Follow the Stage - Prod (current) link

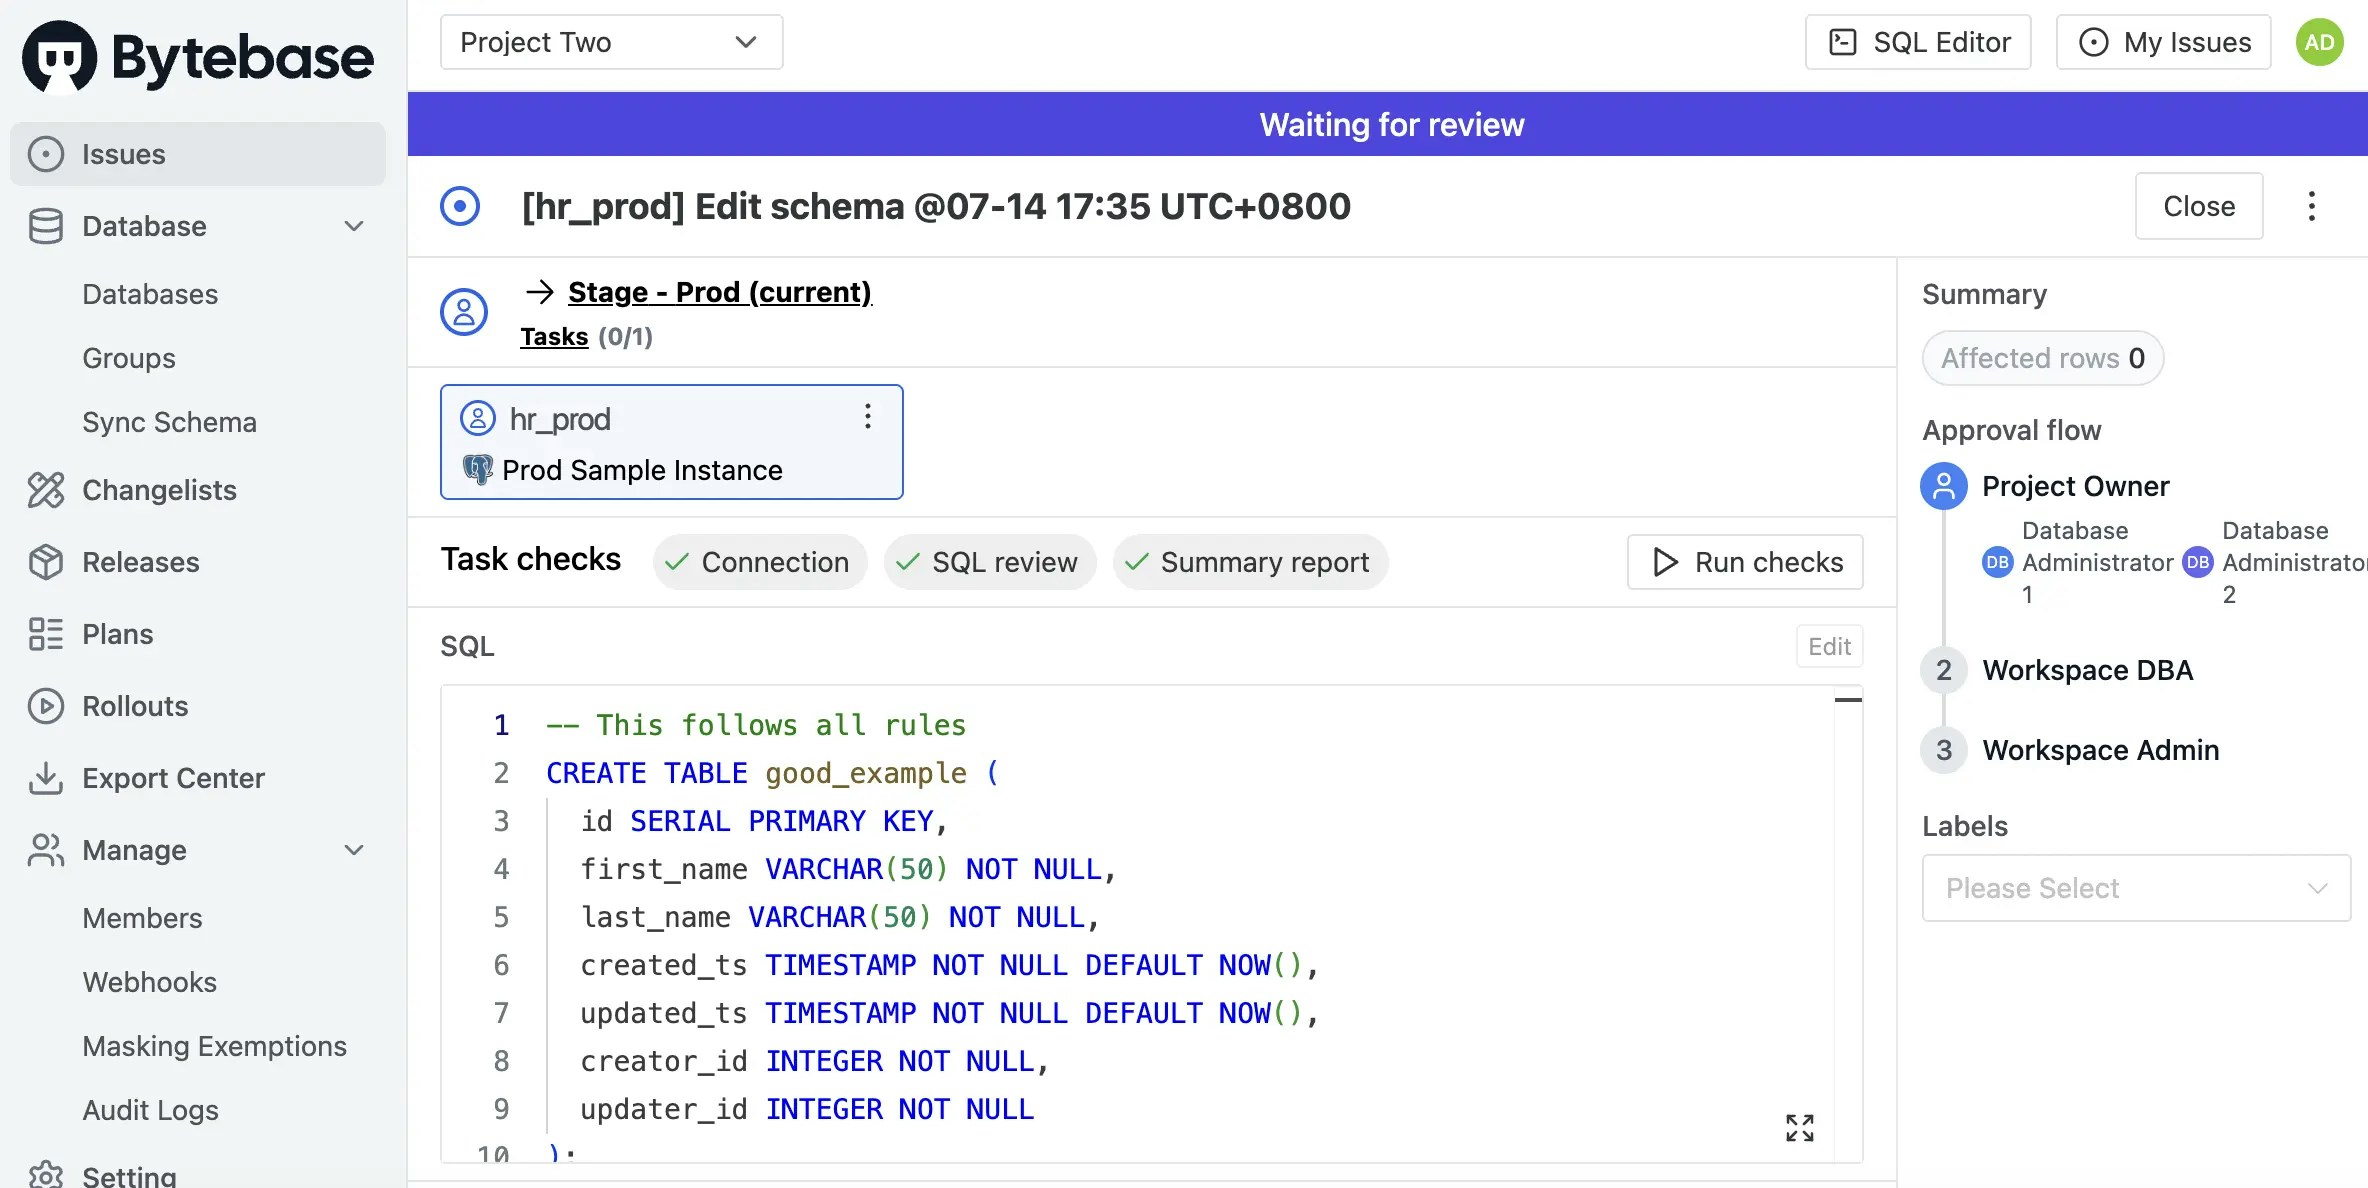[719, 292]
